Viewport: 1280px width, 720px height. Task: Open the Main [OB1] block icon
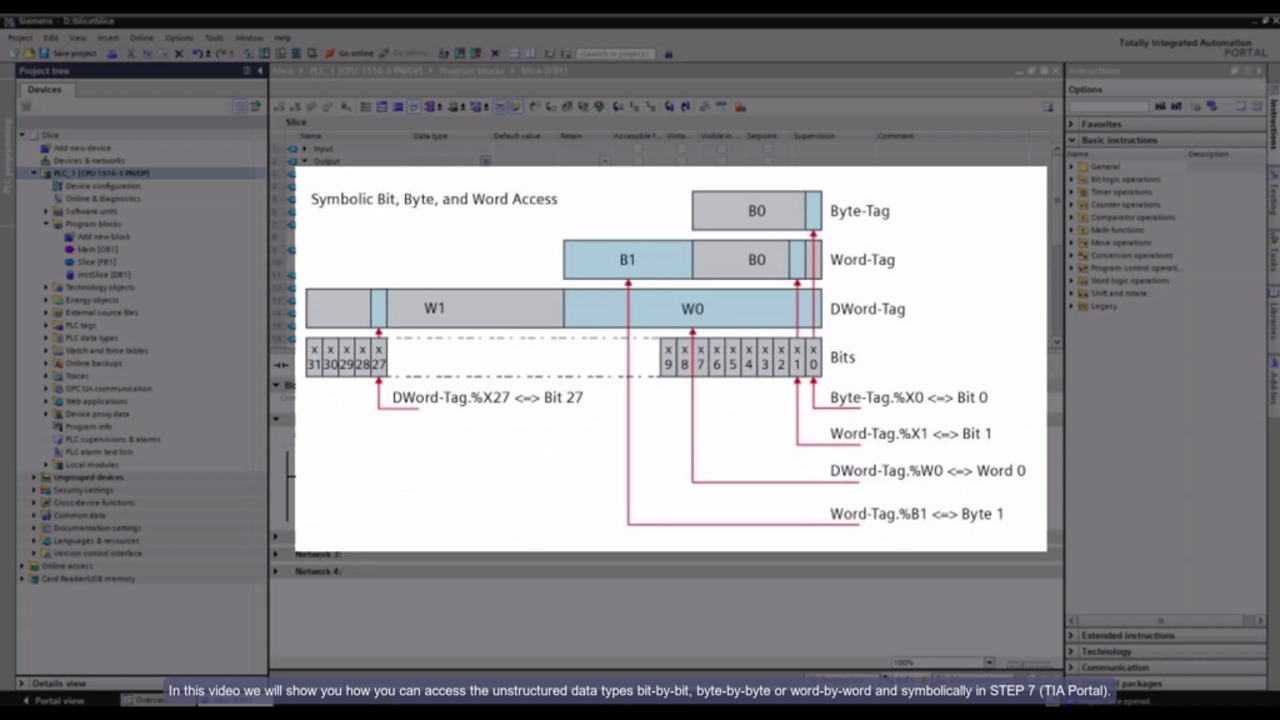pos(69,249)
